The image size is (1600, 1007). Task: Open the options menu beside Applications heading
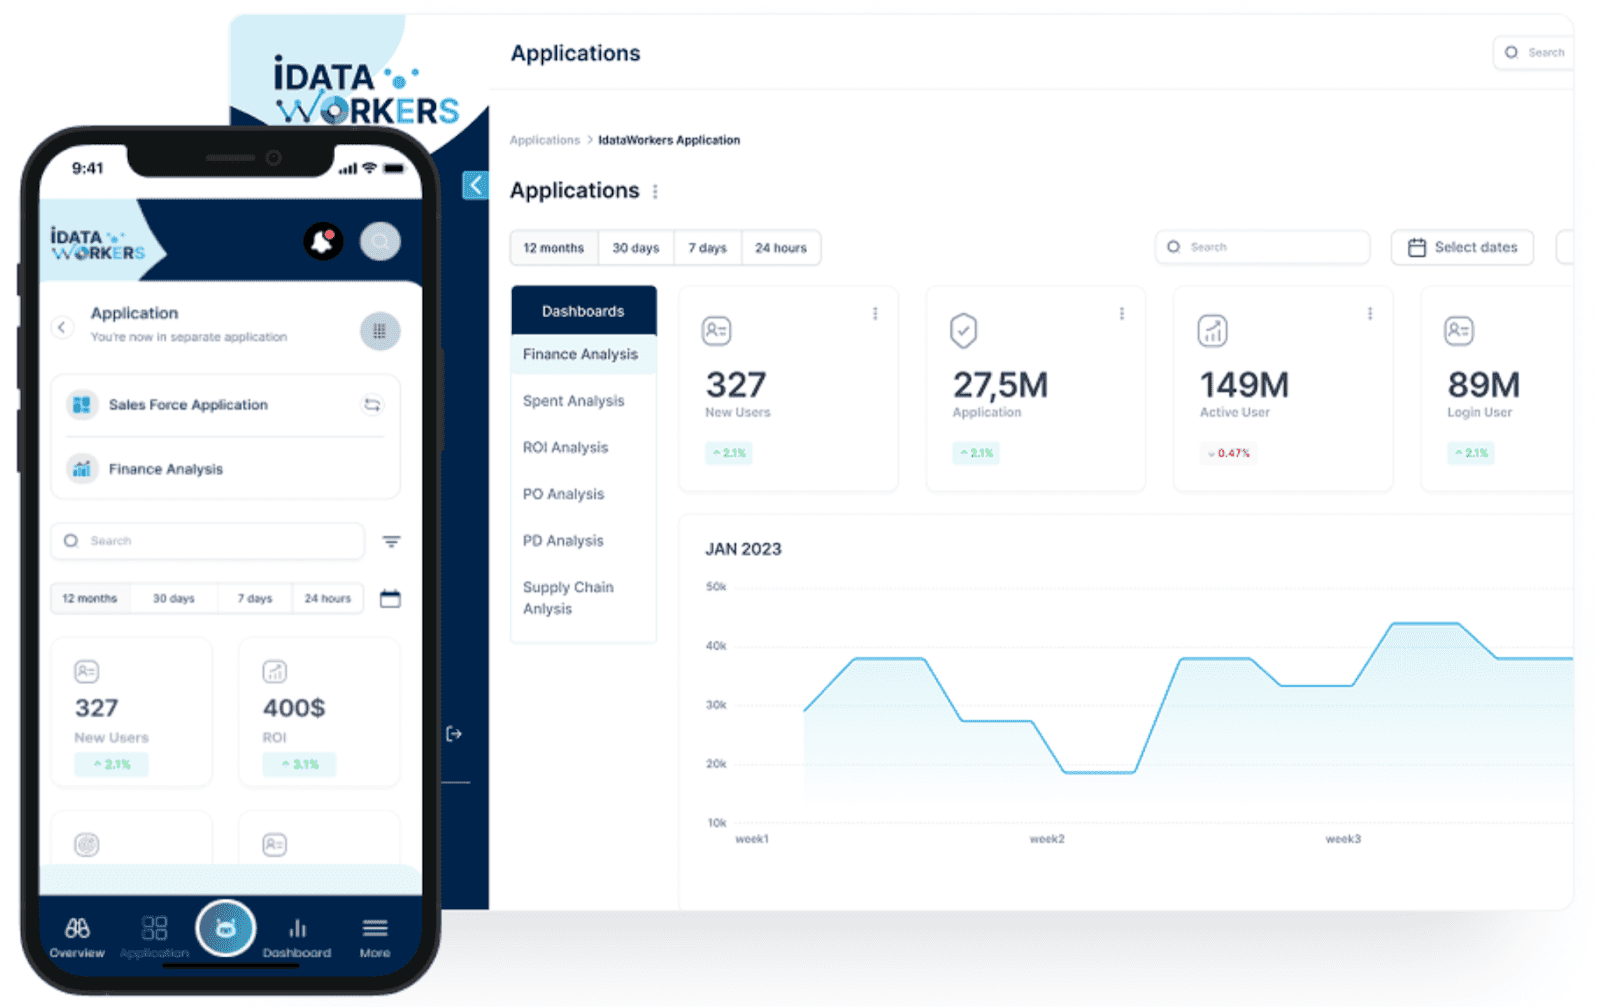click(655, 191)
